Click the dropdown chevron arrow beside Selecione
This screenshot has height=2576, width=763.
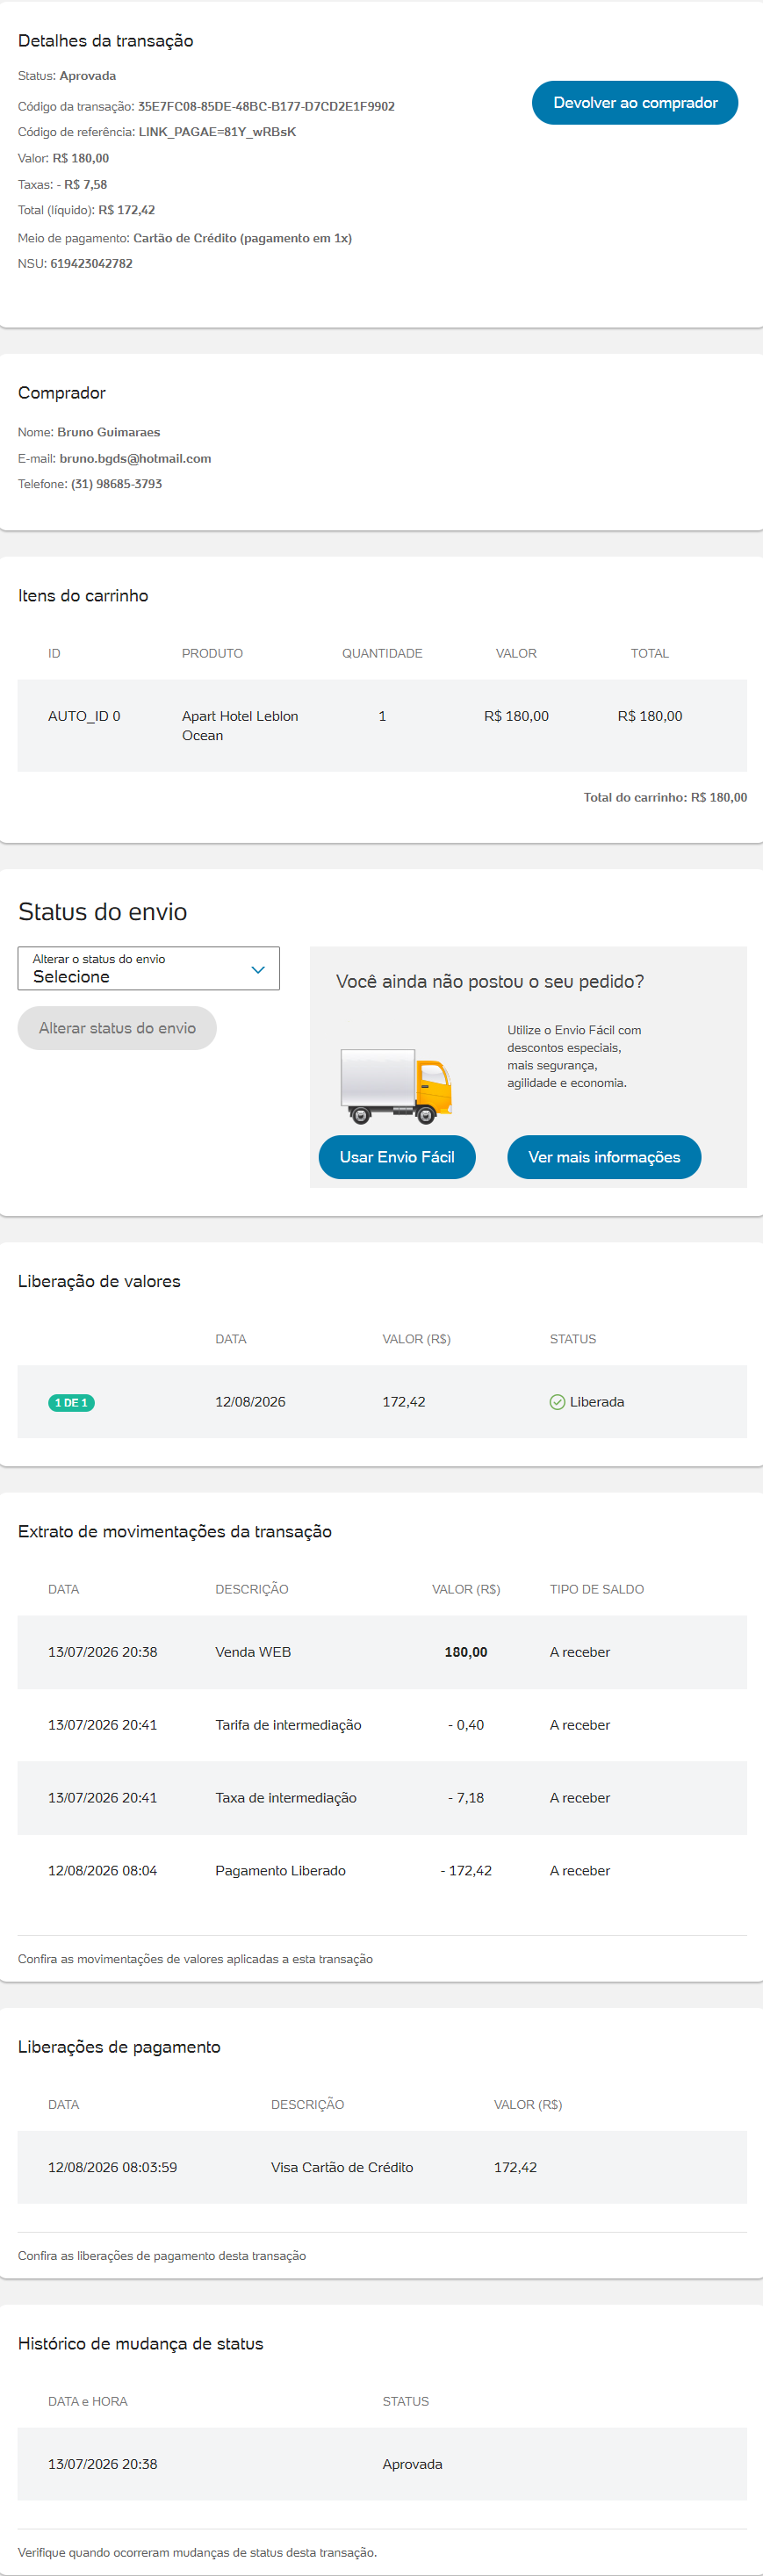click(258, 970)
